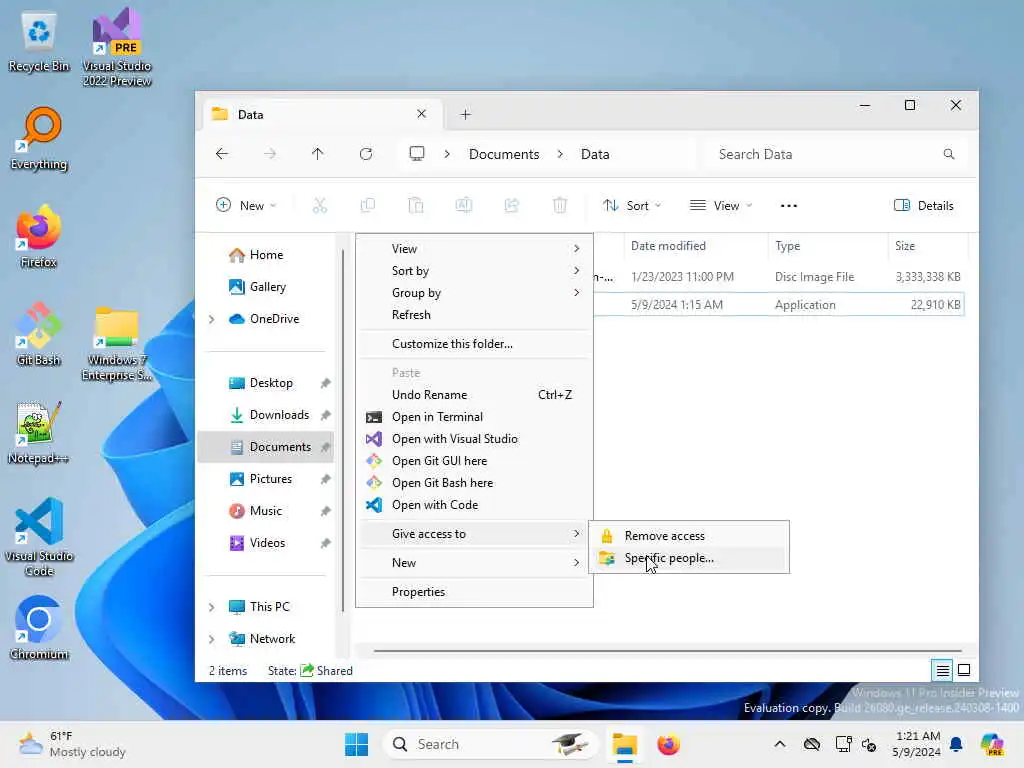Select Open in Terminal

tap(474, 417)
